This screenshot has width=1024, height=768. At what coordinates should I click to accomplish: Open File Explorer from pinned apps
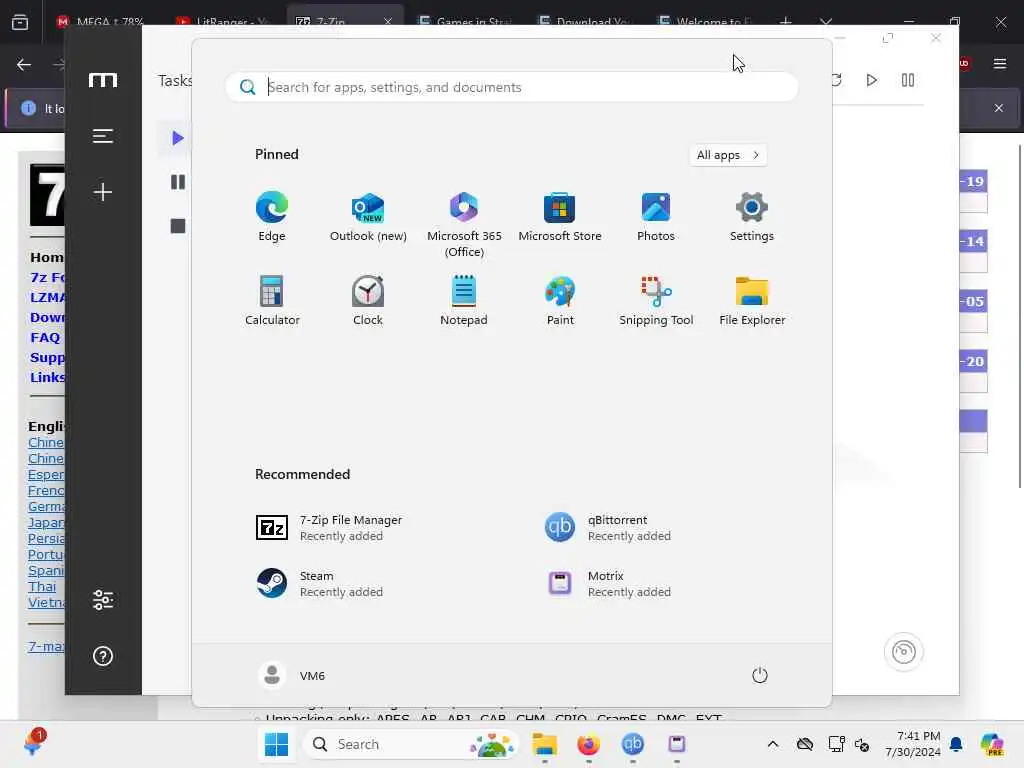click(752, 300)
